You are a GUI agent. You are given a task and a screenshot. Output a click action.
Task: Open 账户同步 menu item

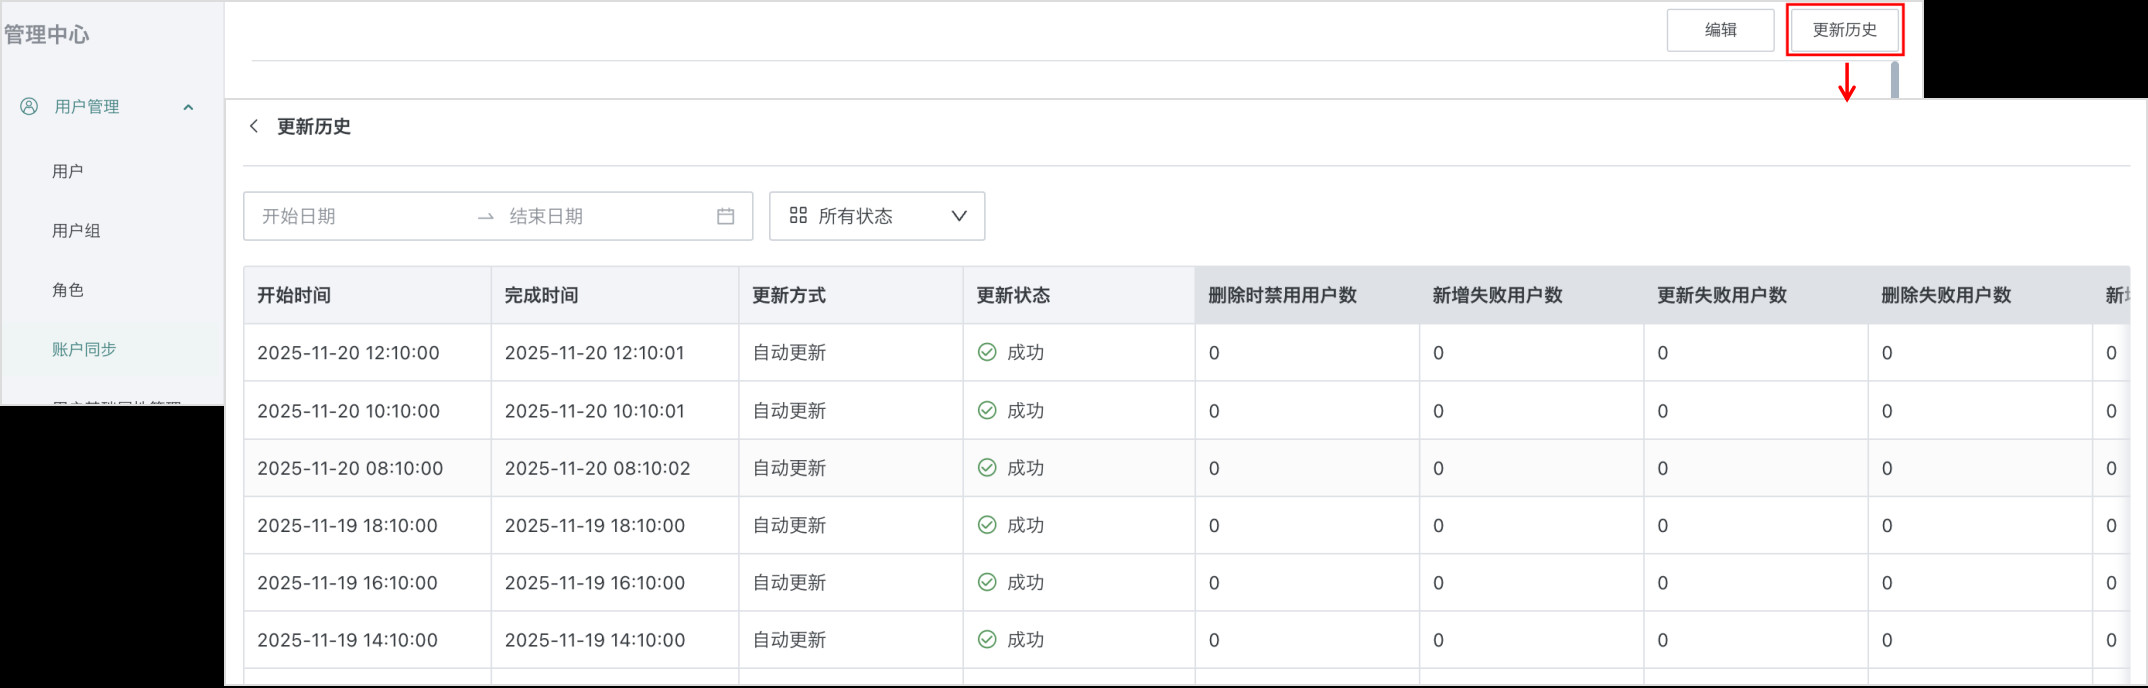84,349
